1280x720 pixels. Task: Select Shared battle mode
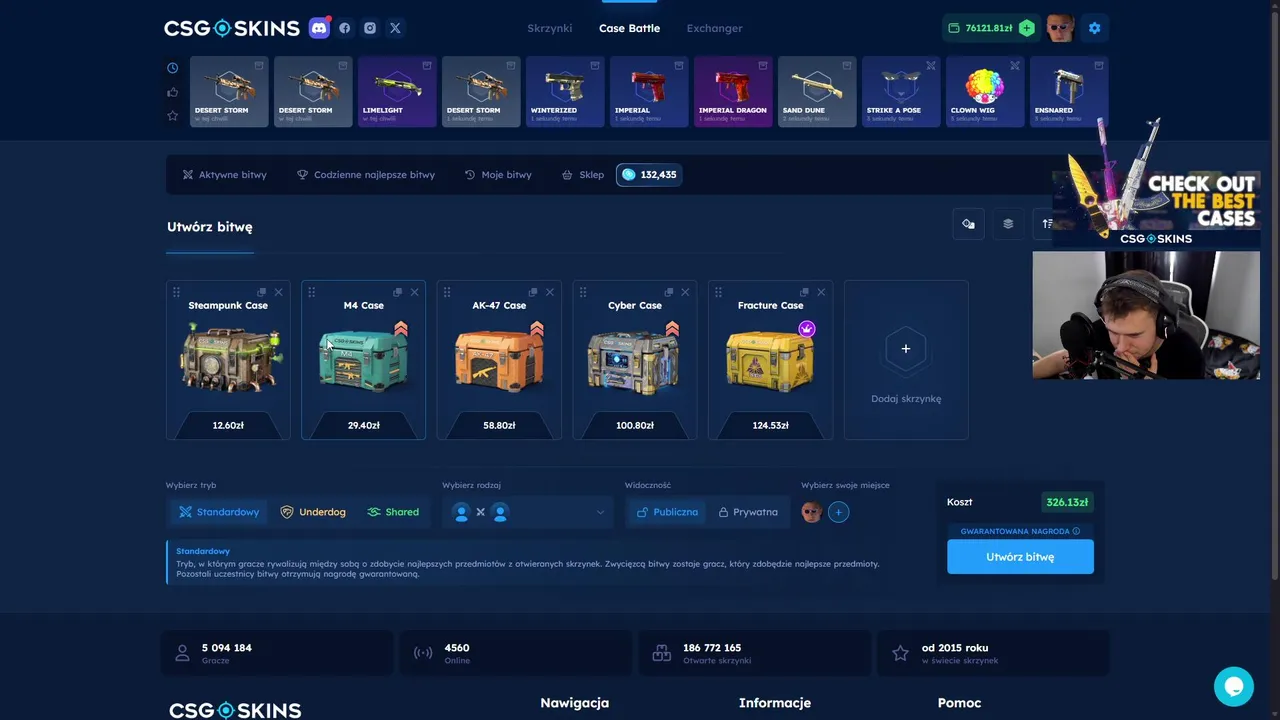pos(393,512)
